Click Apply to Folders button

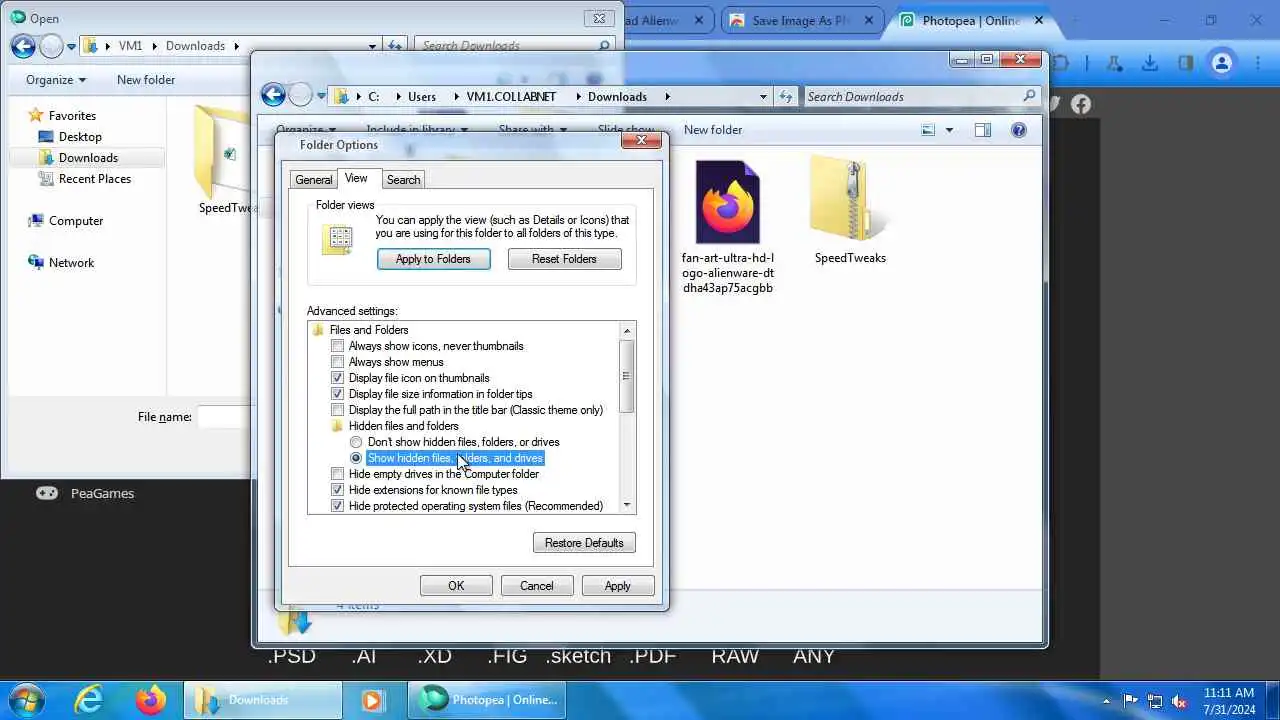tap(433, 259)
